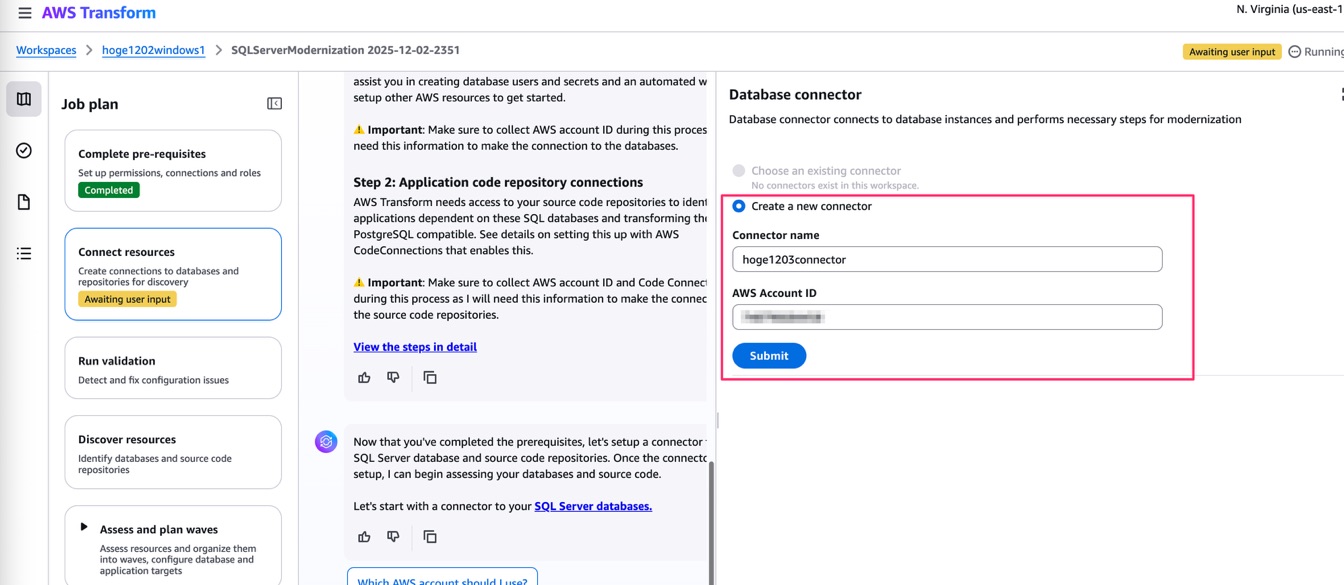Thumbs down the prerequisites steps message
The width and height of the screenshot is (1344, 585).
pyautogui.click(x=393, y=378)
